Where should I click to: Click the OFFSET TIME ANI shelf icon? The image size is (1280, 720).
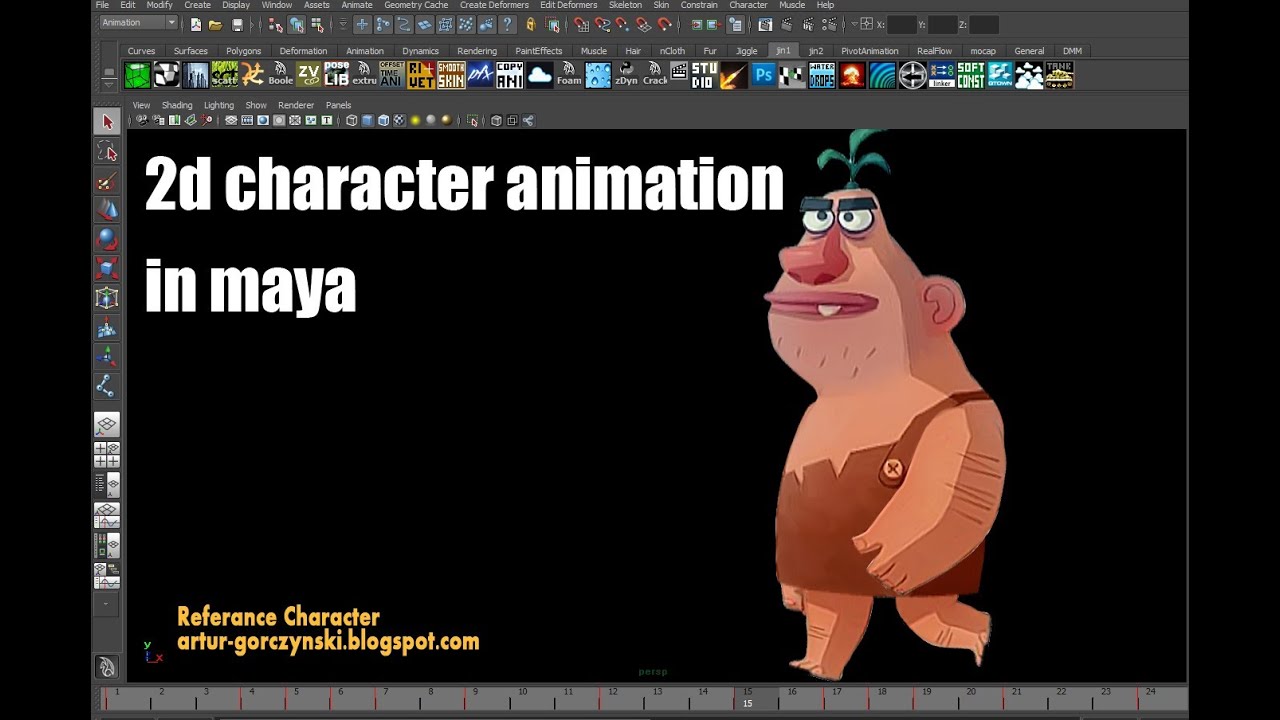click(x=392, y=75)
